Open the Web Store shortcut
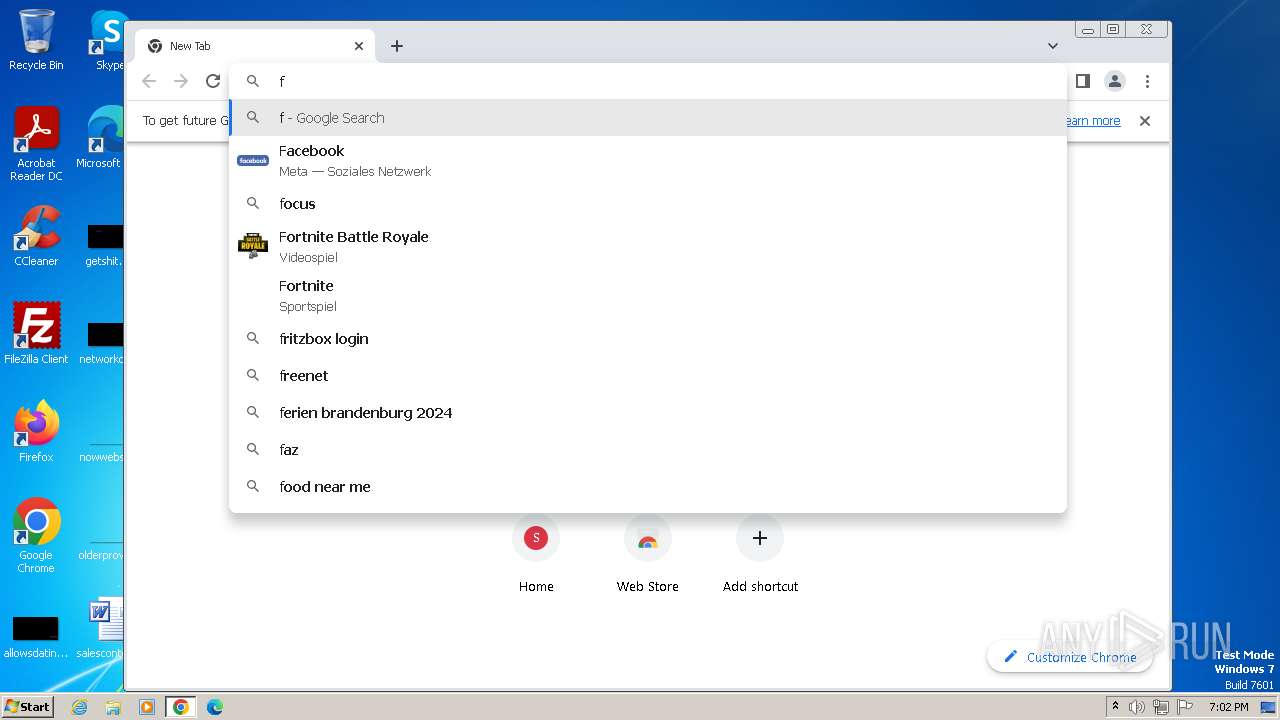The image size is (1280, 720). [x=648, y=555]
